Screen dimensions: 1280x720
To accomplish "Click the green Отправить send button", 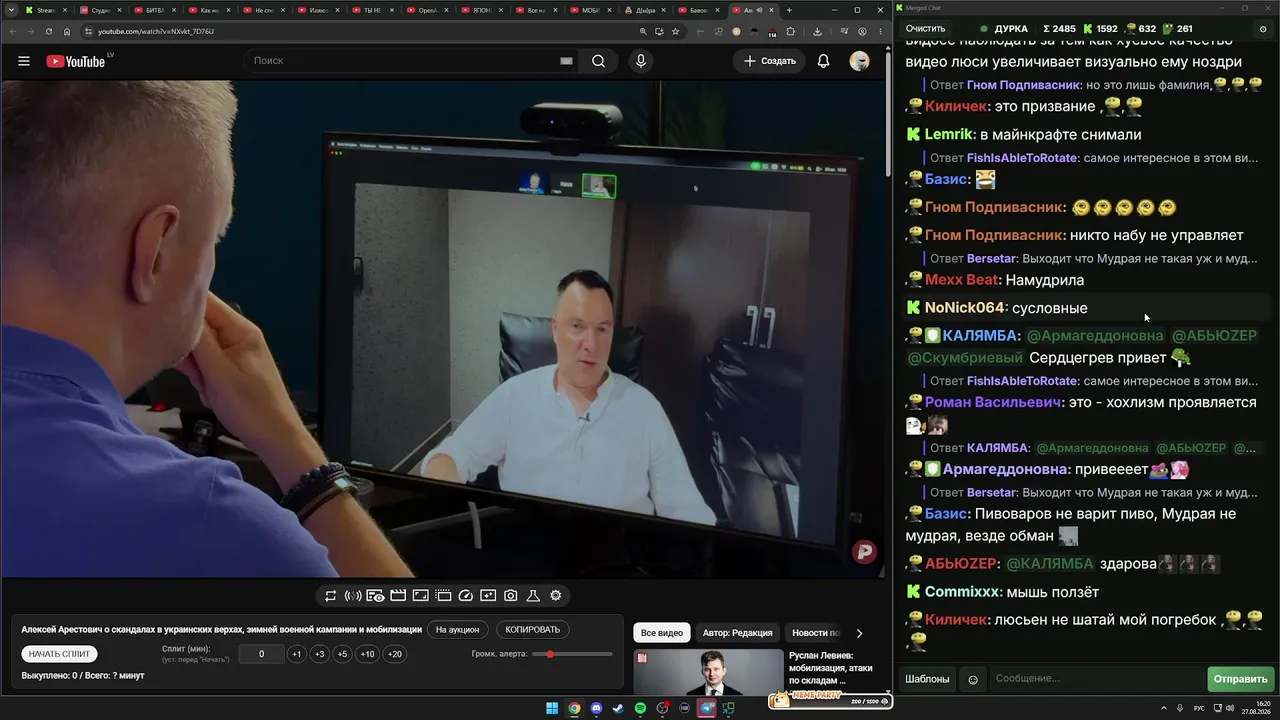I will (1240, 679).
